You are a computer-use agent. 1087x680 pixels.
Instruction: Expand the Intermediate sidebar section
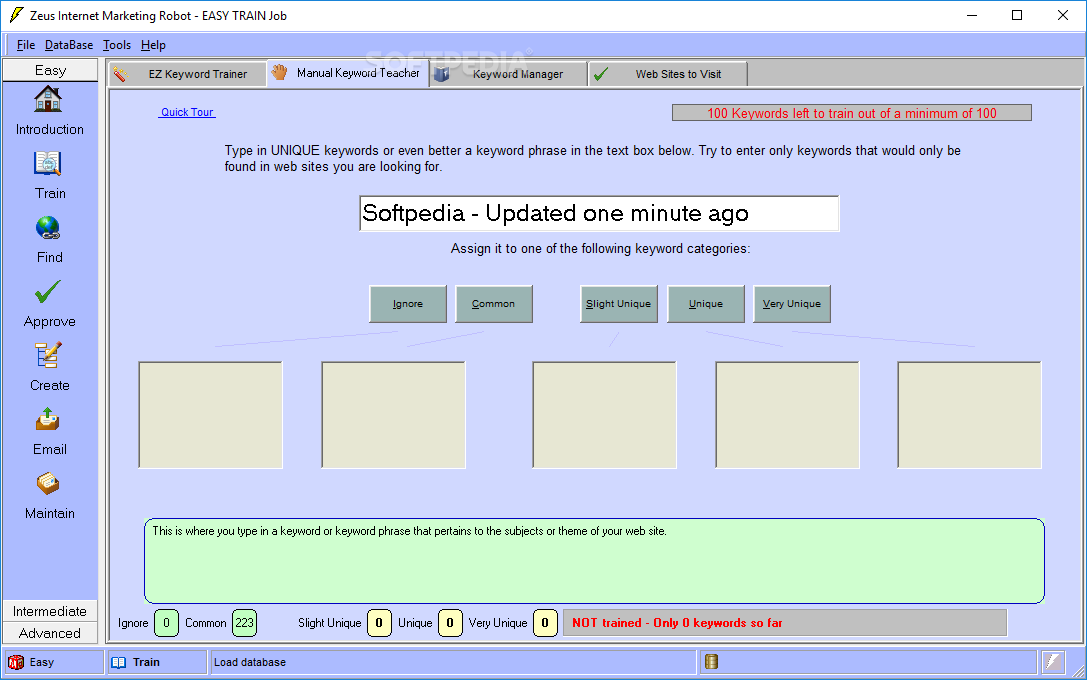click(x=50, y=611)
